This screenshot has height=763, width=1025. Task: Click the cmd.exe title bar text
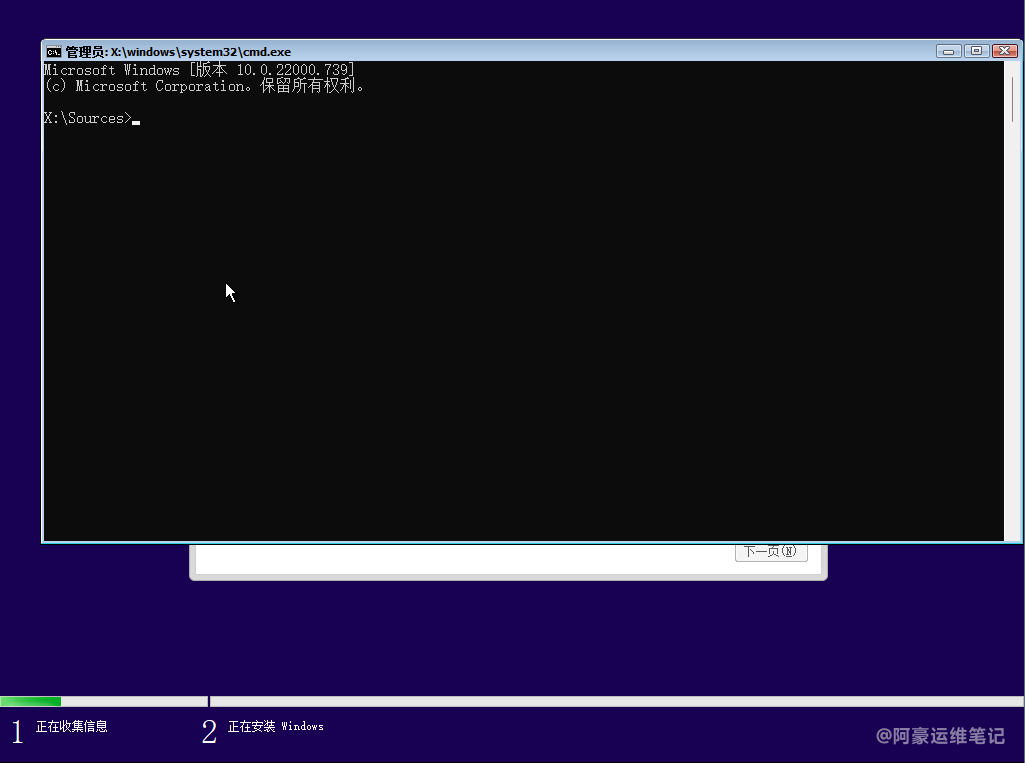click(178, 52)
